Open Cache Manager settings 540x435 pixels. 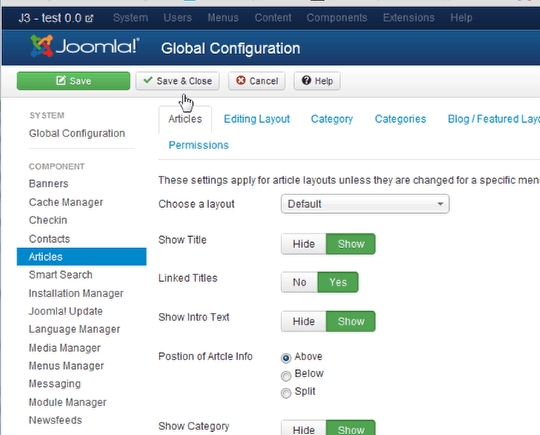pyautogui.click(x=66, y=202)
